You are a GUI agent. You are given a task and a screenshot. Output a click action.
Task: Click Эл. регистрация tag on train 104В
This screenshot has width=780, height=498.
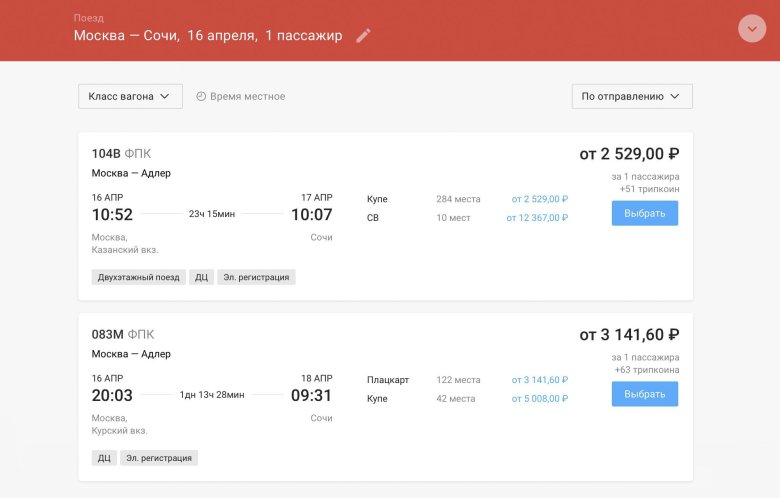coord(256,277)
